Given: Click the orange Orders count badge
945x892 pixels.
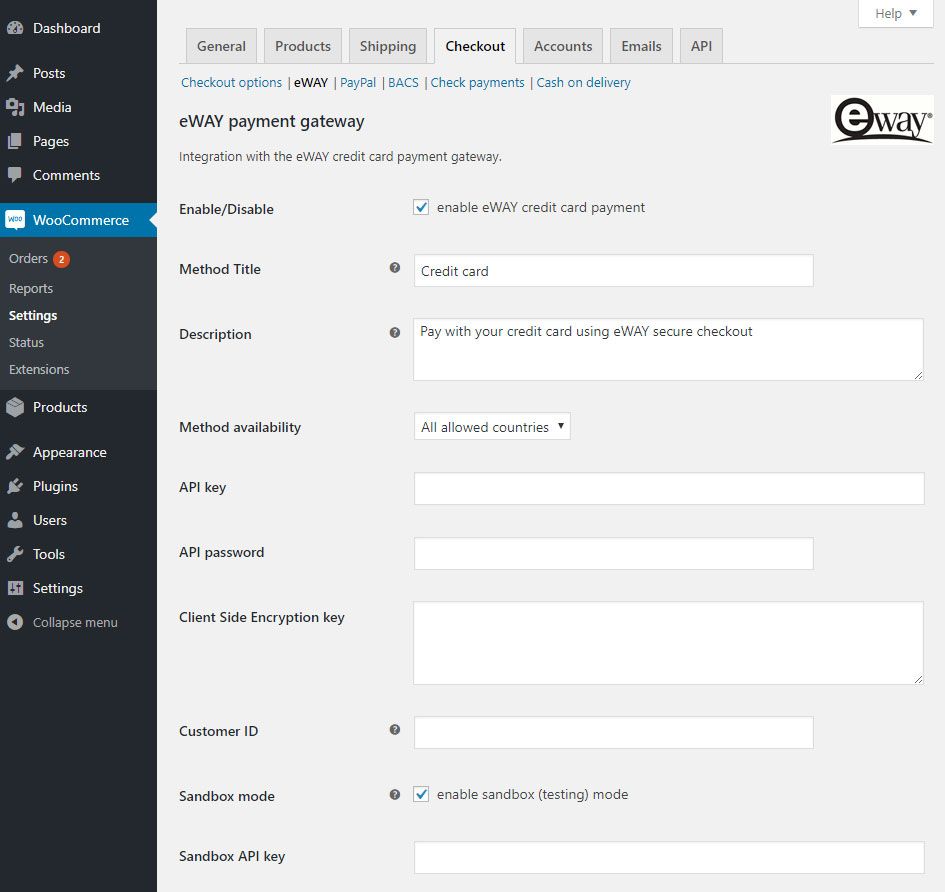Looking at the screenshot, I should (x=61, y=259).
